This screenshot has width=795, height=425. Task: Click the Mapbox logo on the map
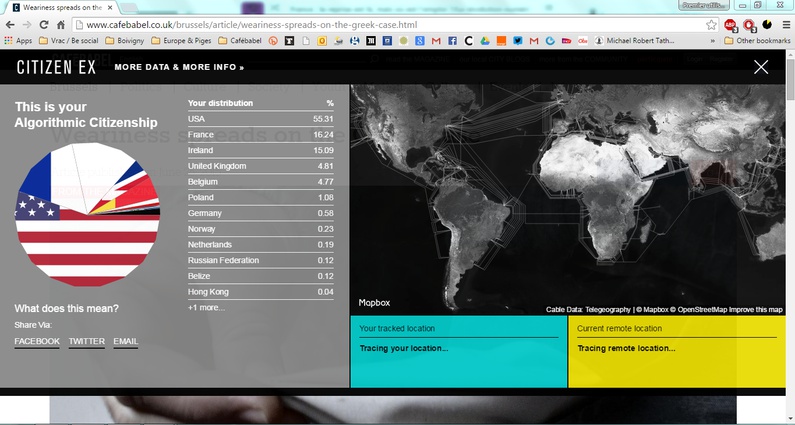(374, 303)
